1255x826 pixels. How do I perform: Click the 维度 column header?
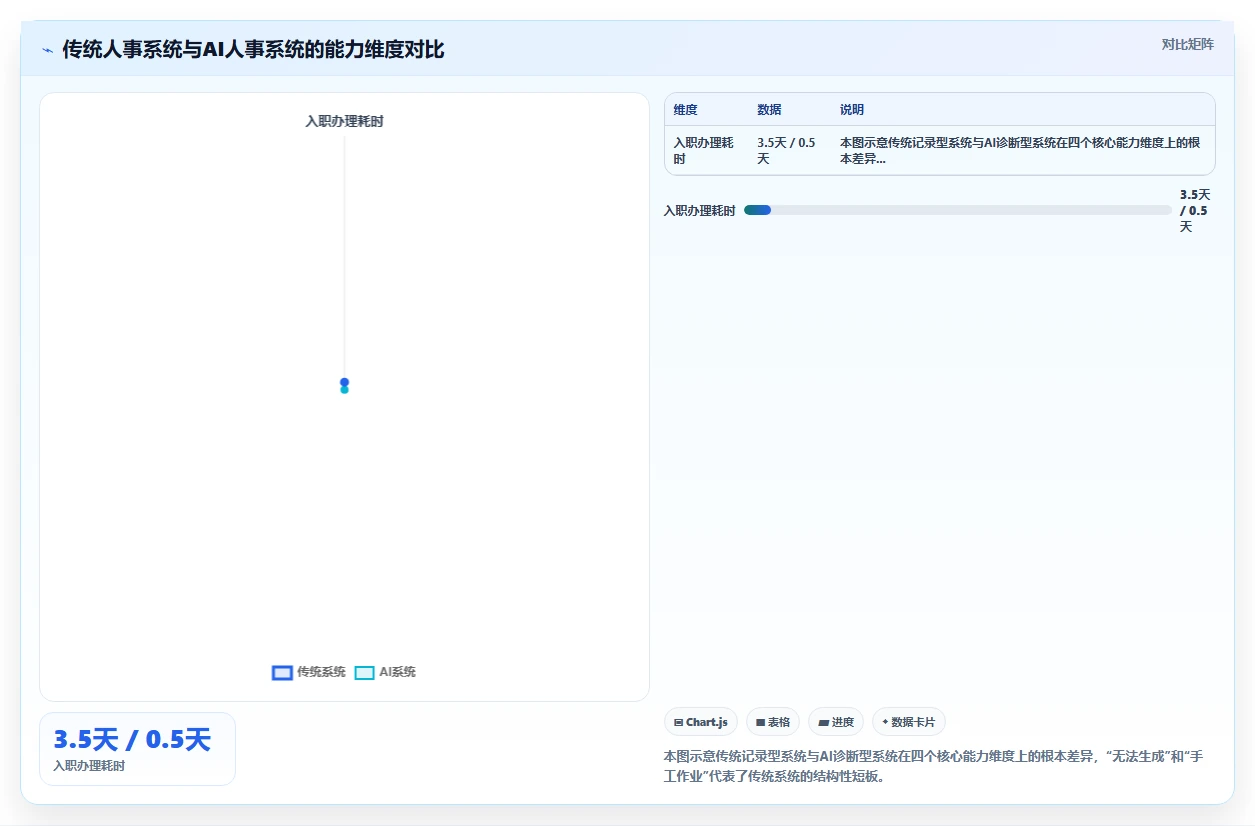[686, 110]
